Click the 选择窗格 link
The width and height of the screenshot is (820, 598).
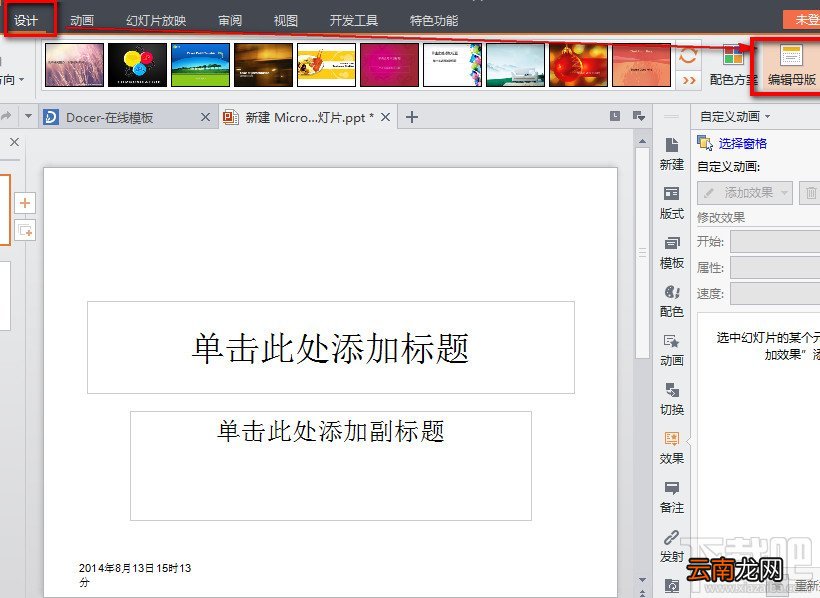[743, 143]
